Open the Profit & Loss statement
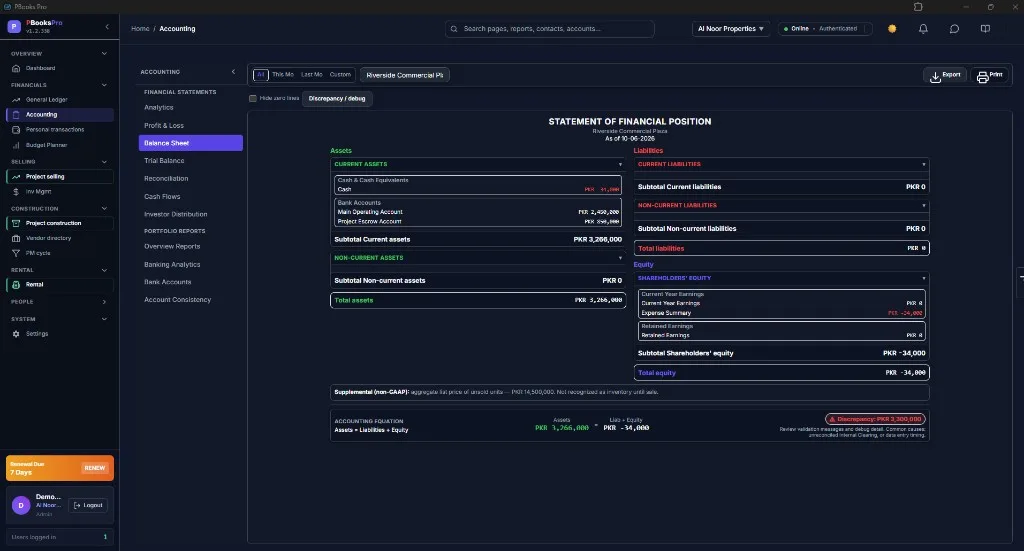The image size is (1024, 551). 164,125
